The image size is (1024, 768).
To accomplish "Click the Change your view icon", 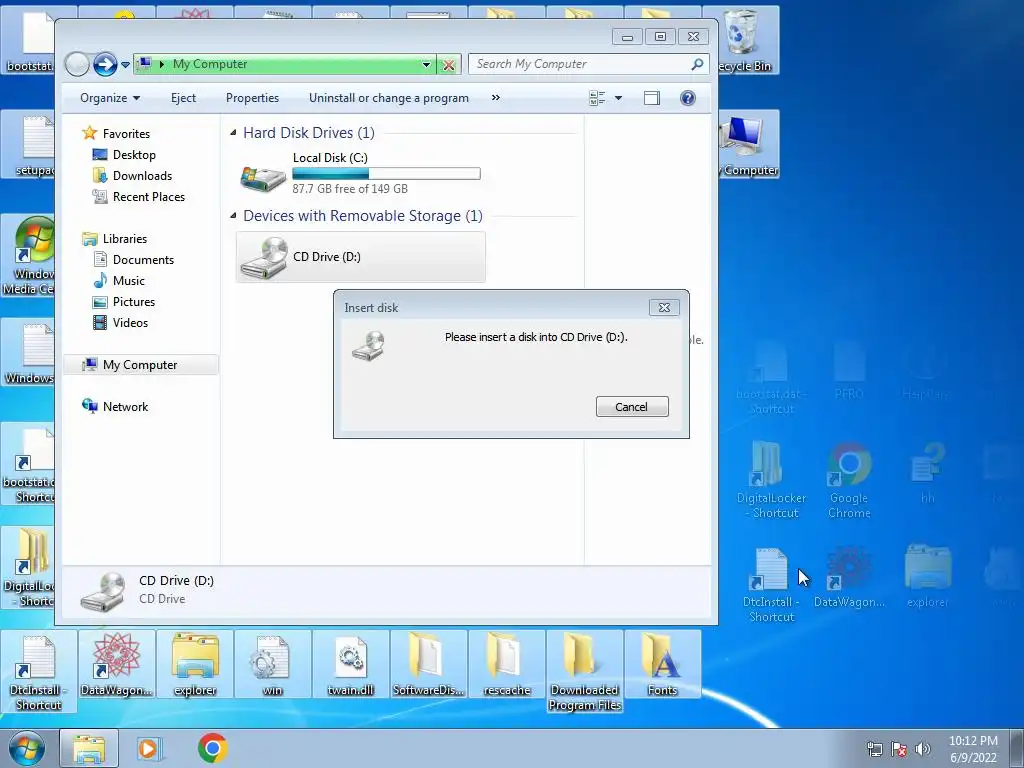I will point(597,98).
